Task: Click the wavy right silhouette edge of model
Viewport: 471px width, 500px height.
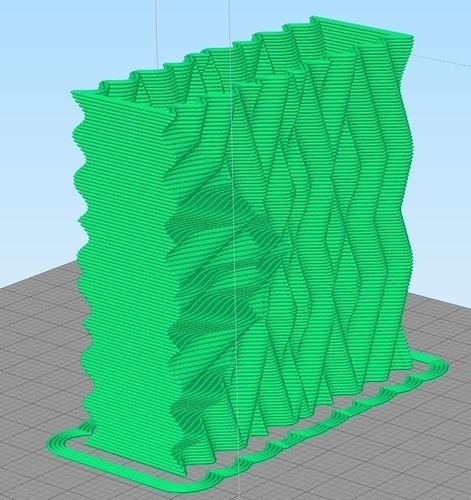Action: point(408,200)
